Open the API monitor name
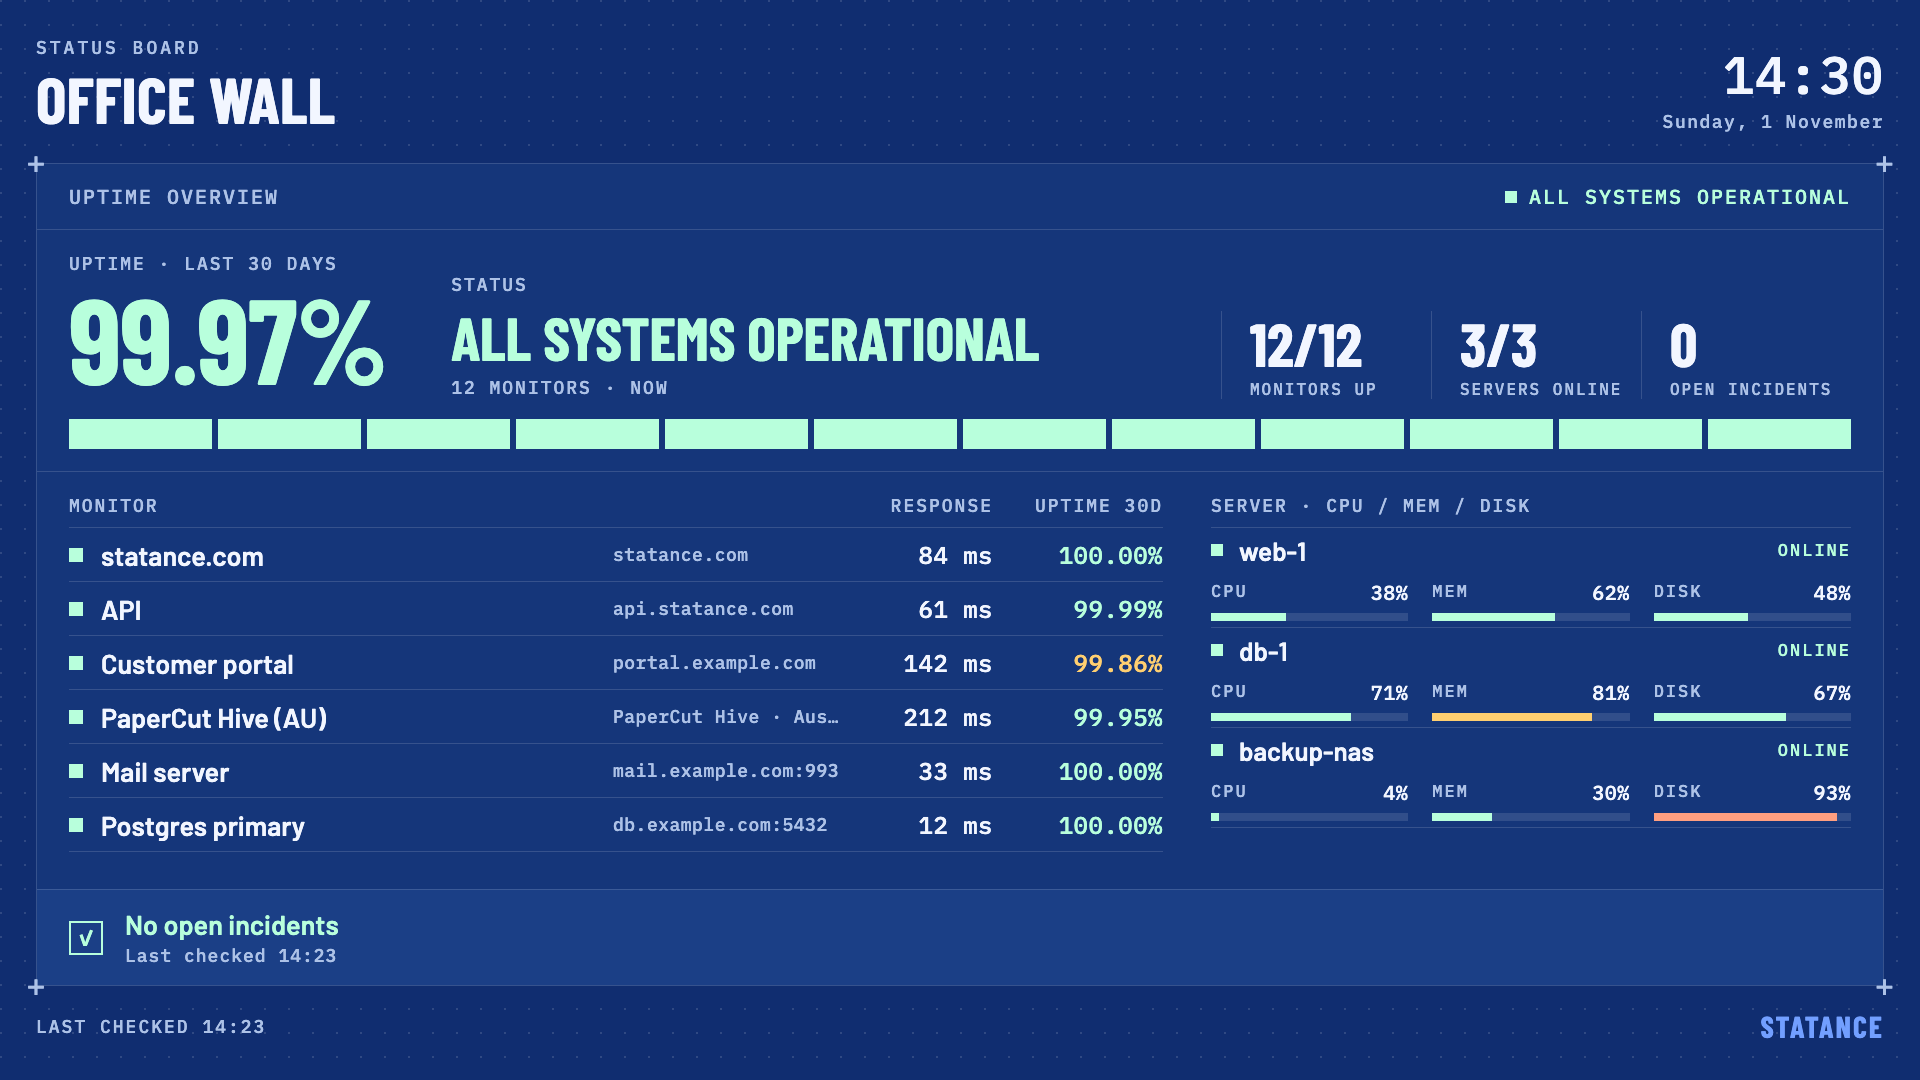The image size is (1920, 1080). click(x=121, y=610)
